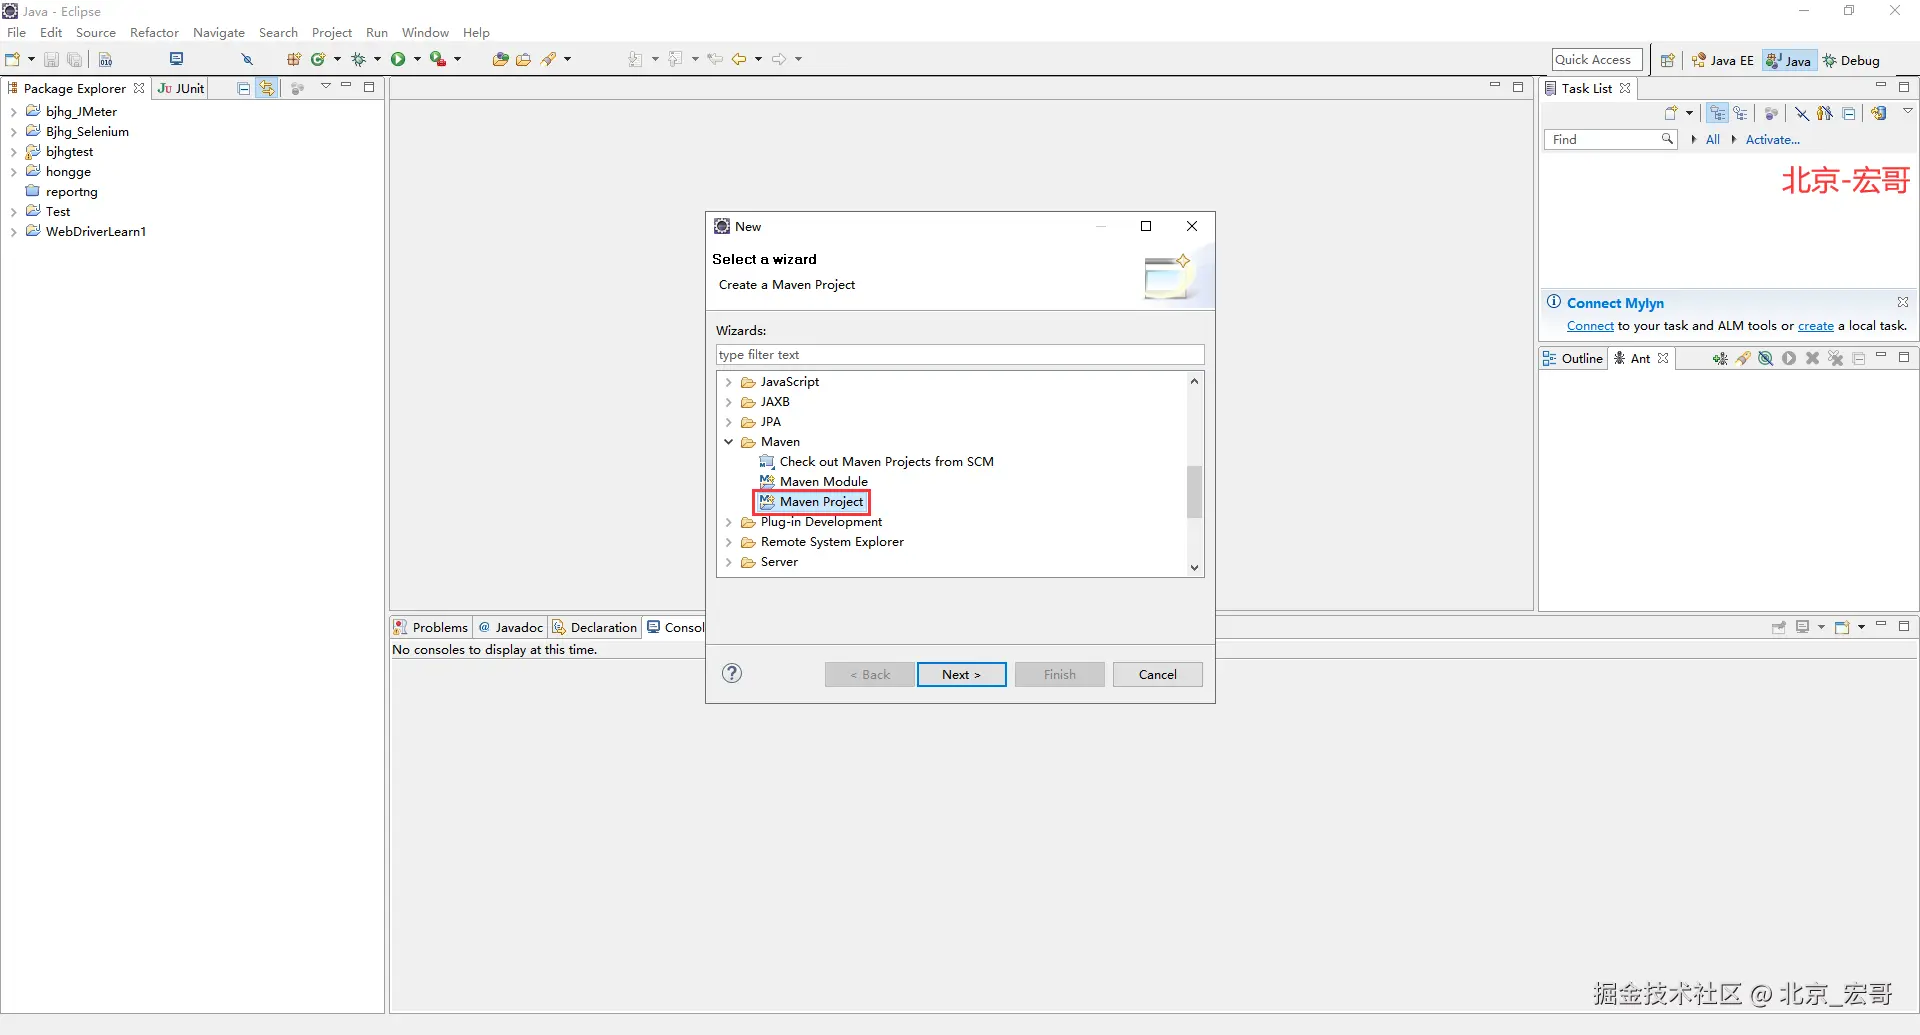
Task: Click the Save toolbar icon
Action: tap(51, 59)
